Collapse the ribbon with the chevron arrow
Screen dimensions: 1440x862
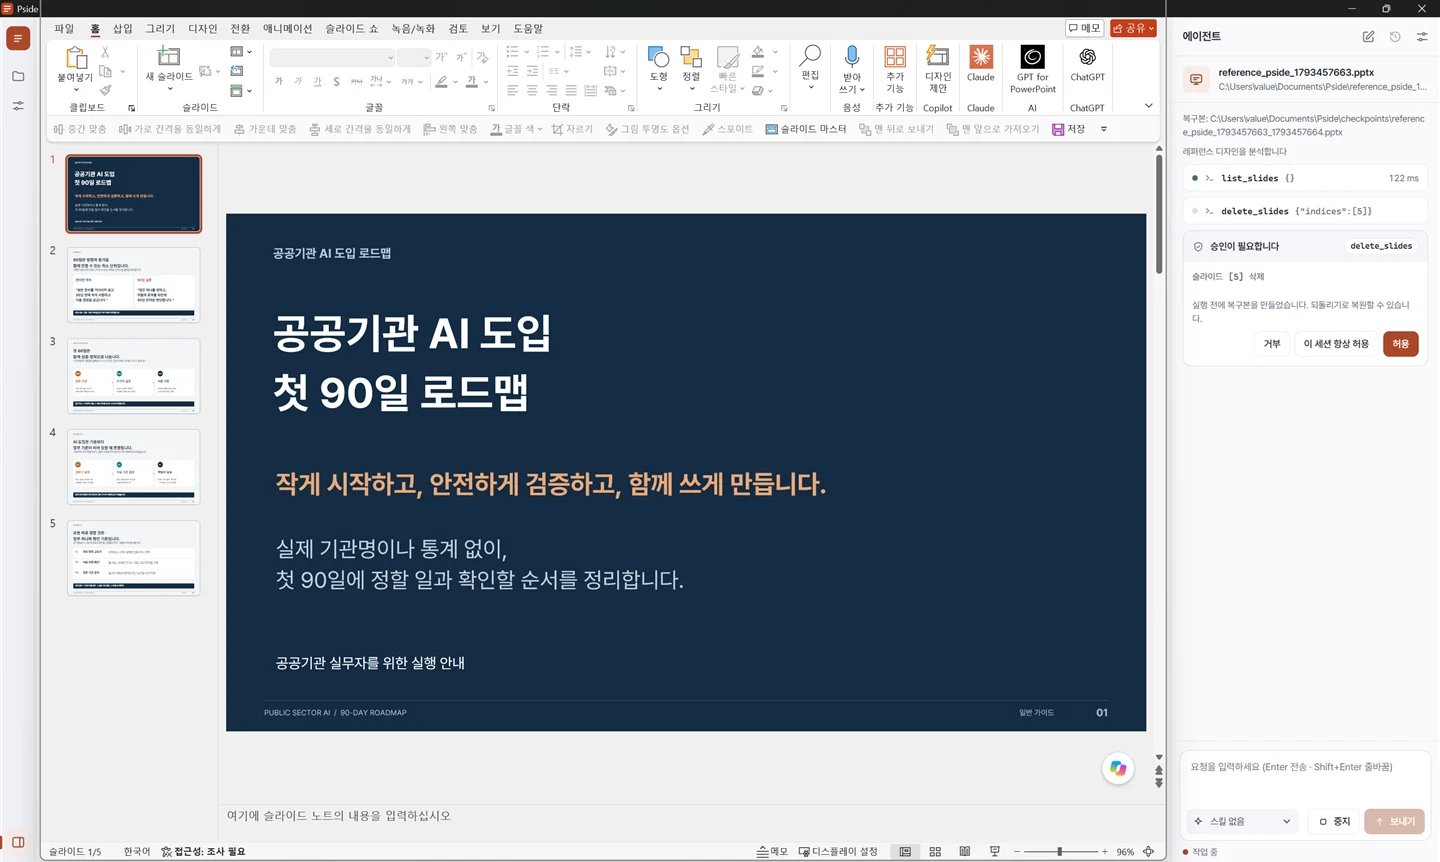click(1148, 105)
